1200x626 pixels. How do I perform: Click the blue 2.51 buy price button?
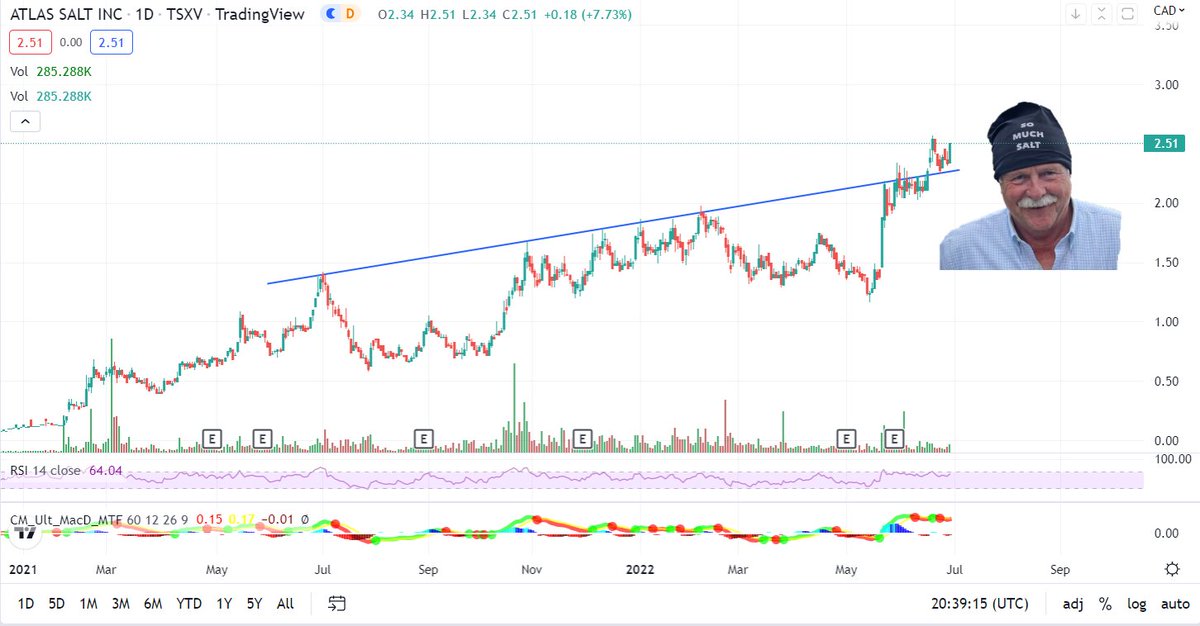tap(111, 43)
